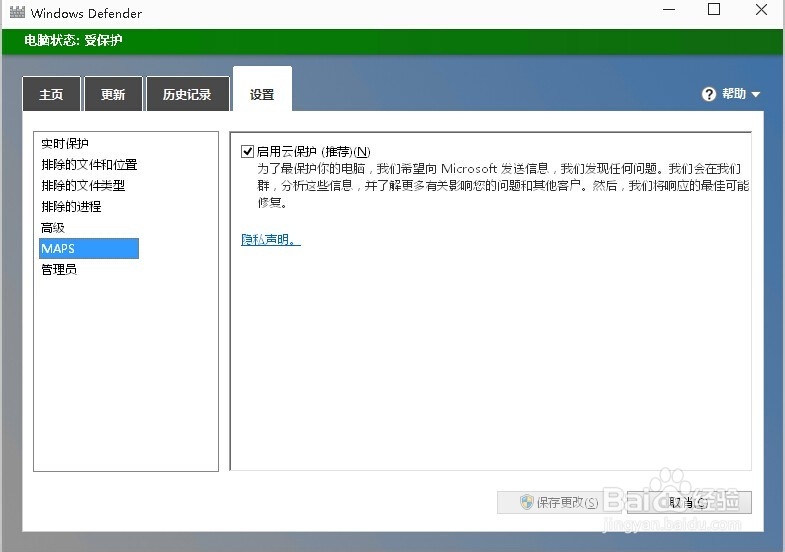Screen dimensions: 785x552
Task: Switch to the 主页 tab
Action: point(52,94)
